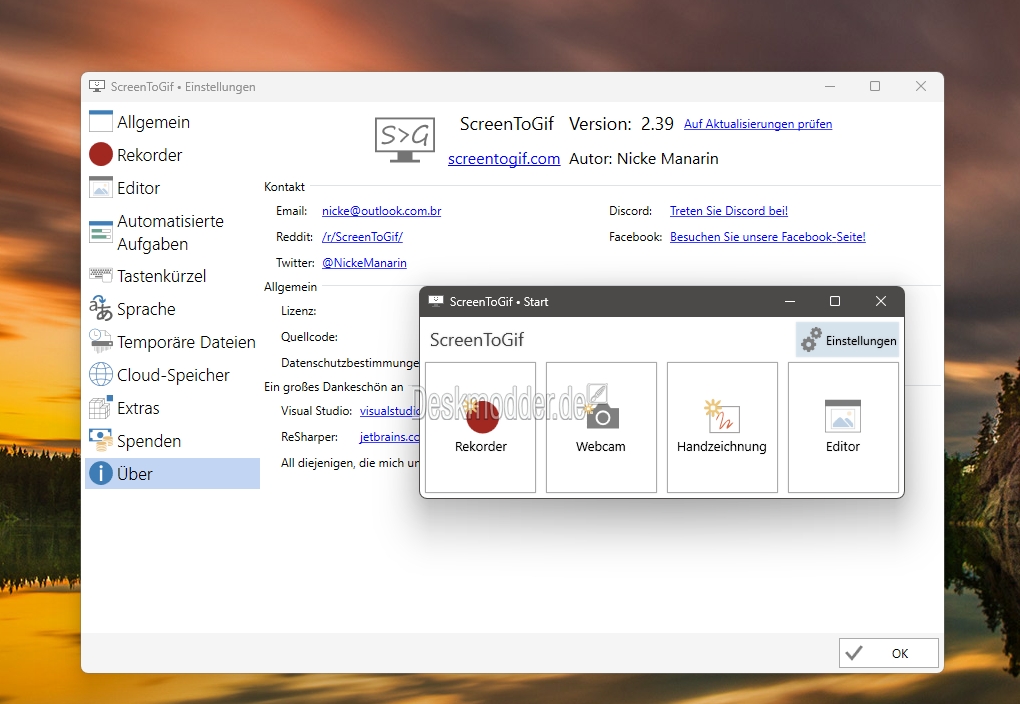Click the gear icon on Einstellungen button
1020x704 pixels.
tap(811, 340)
